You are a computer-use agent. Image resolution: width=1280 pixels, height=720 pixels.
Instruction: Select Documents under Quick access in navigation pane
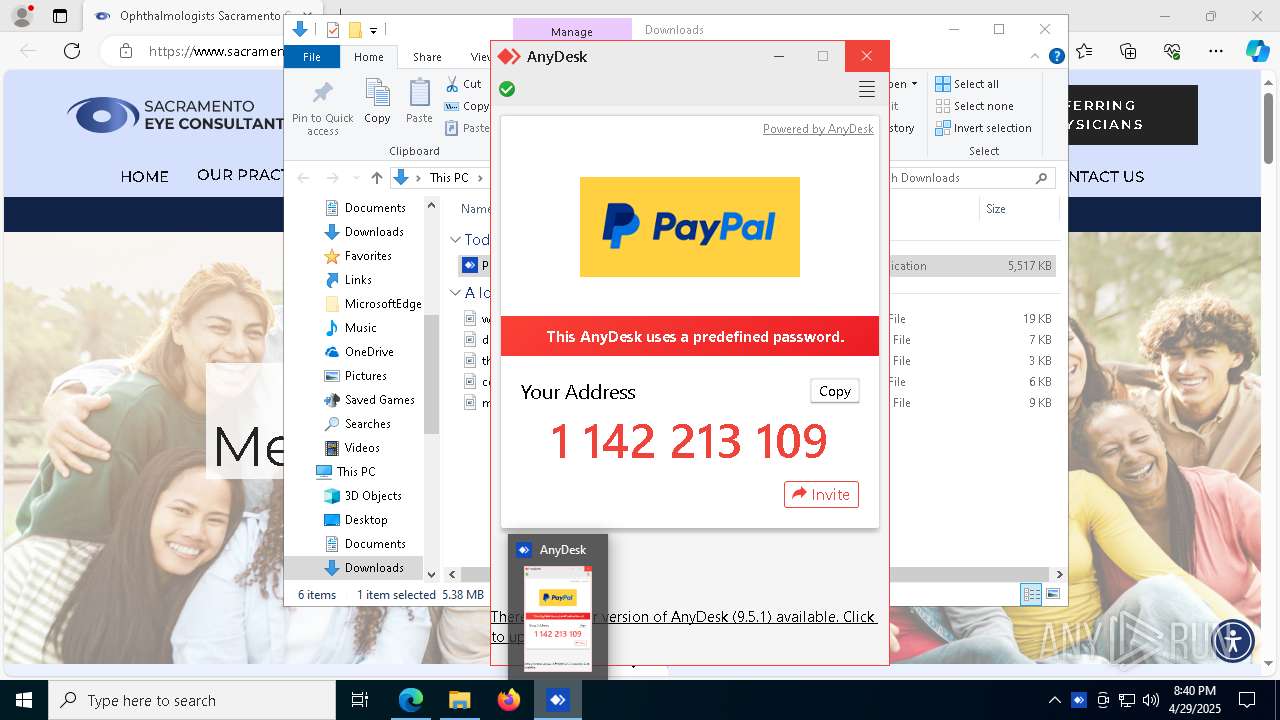click(375, 208)
